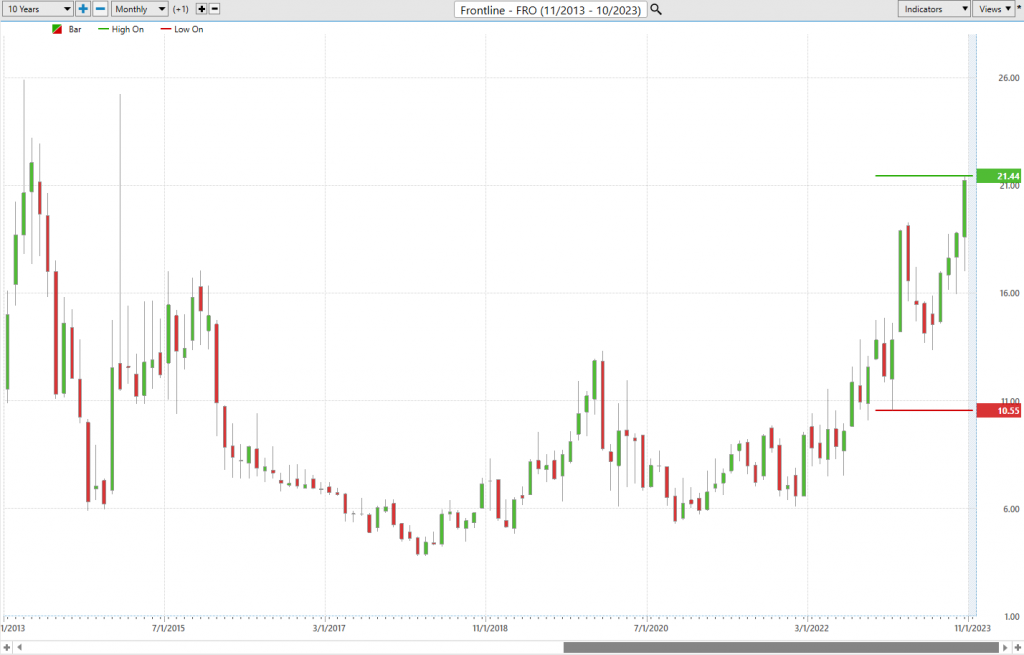Click the blue plus button to increase the time range

tap(83, 9)
